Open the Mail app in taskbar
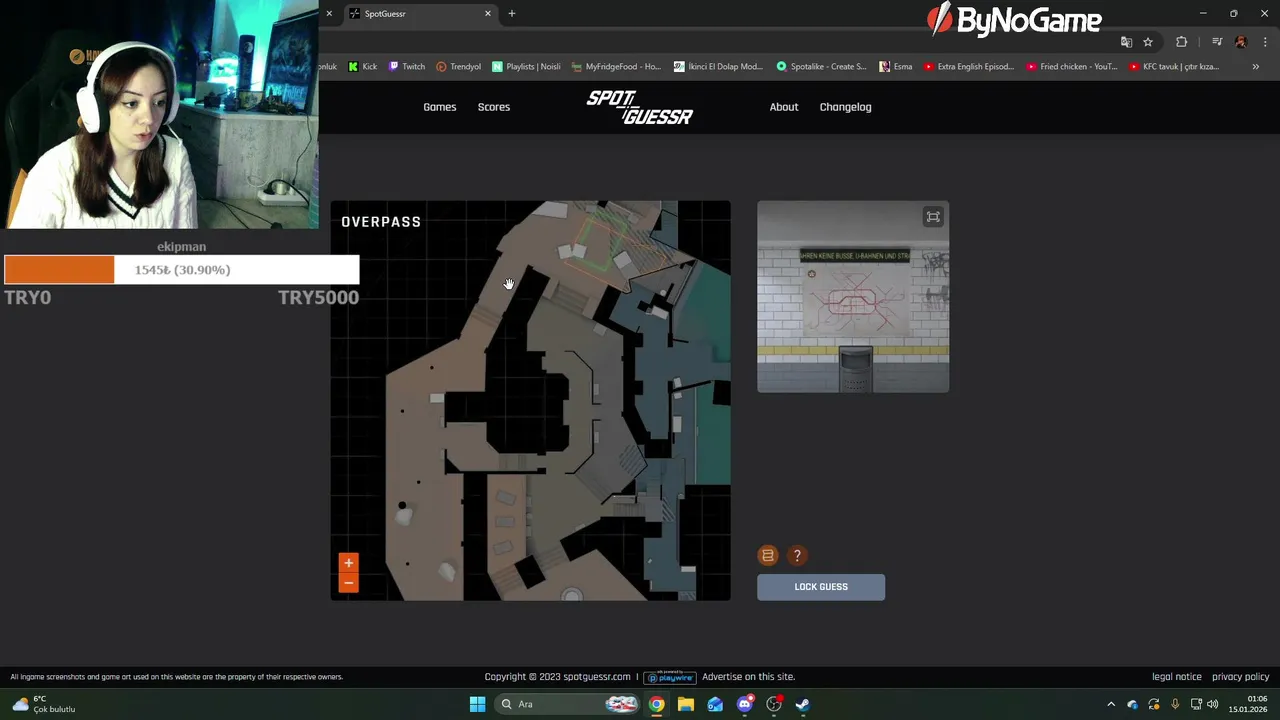This screenshot has width=1280, height=720. click(715, 704)
